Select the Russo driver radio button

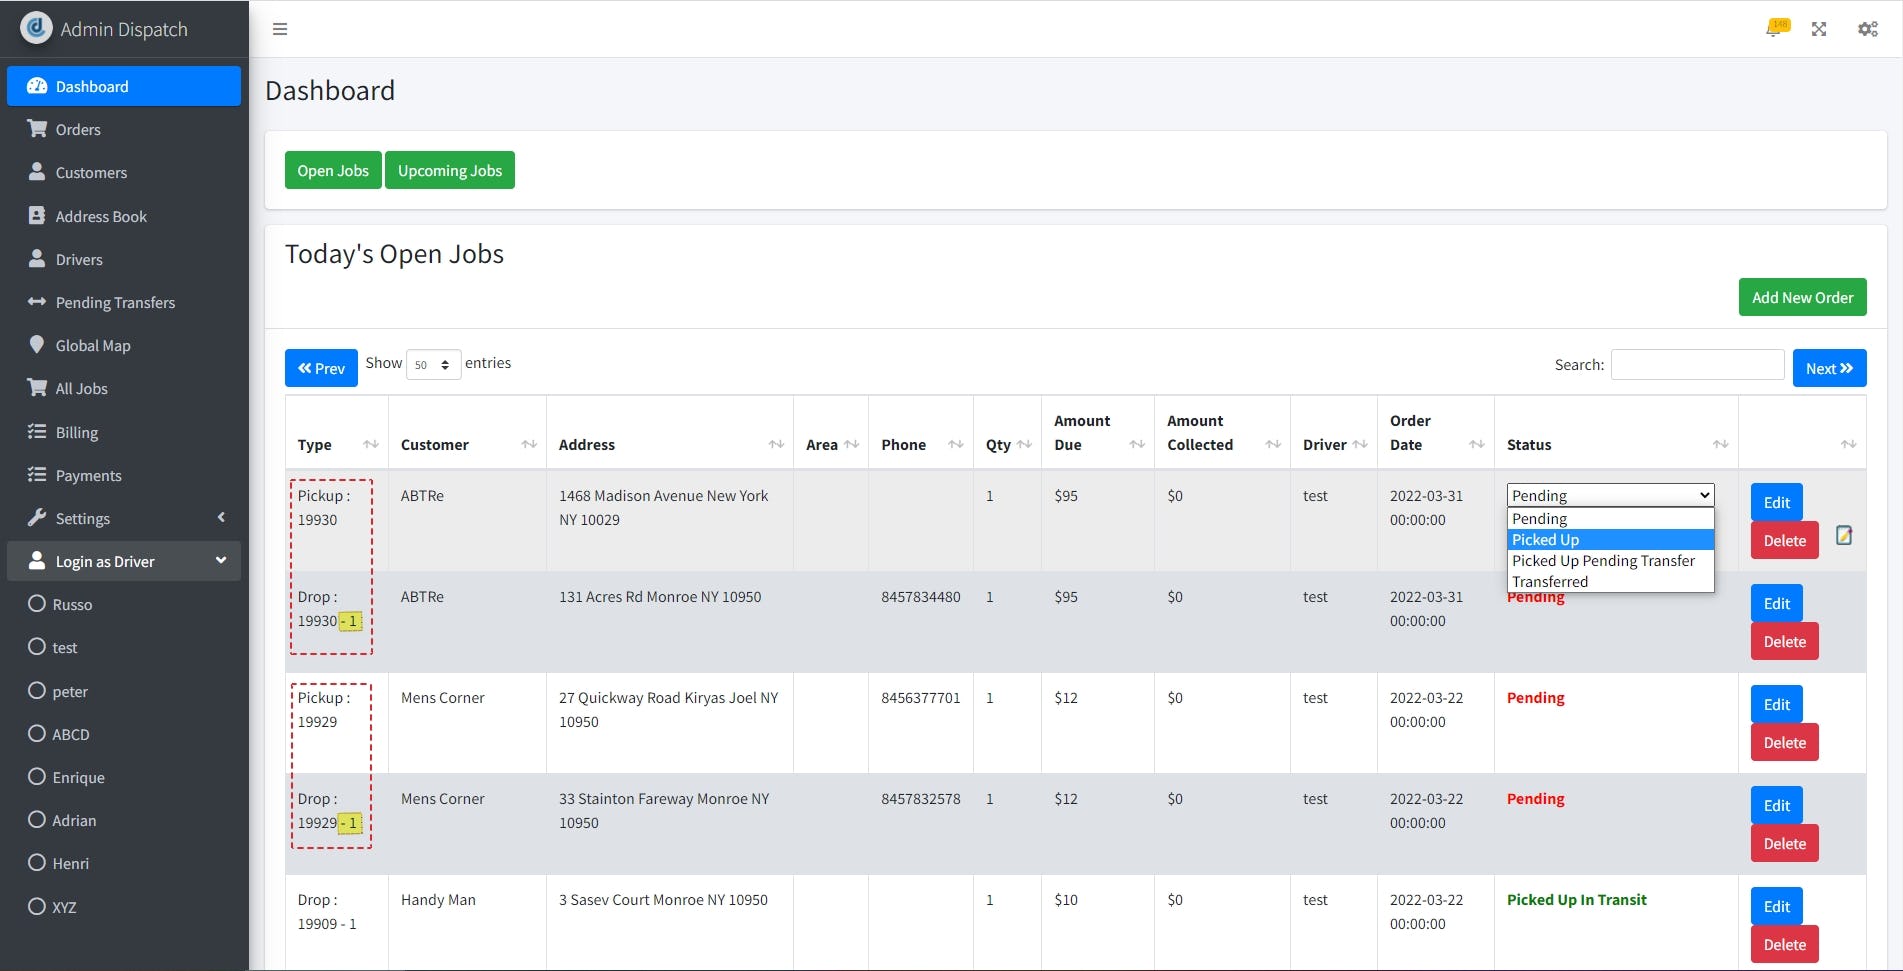click(x=37, y=604)
